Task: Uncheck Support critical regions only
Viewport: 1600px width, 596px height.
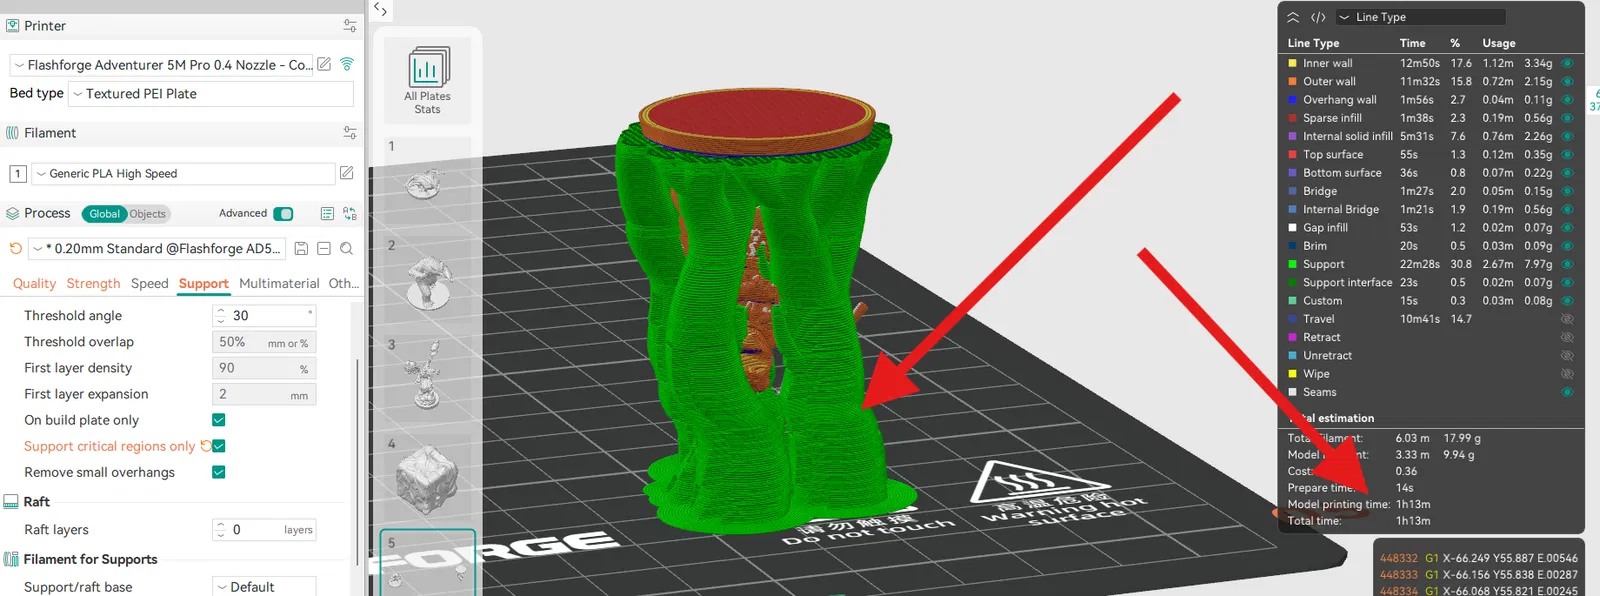Action: (219, 446)
